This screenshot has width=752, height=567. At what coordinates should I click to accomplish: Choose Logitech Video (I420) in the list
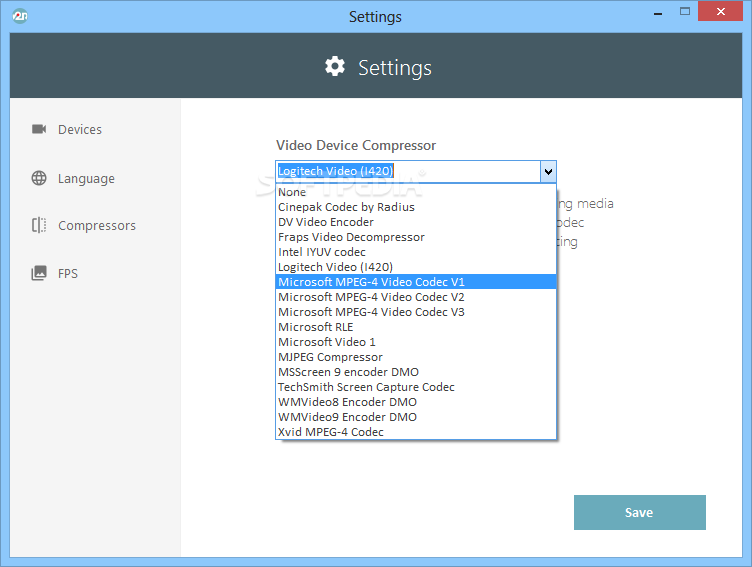point(416,267)
